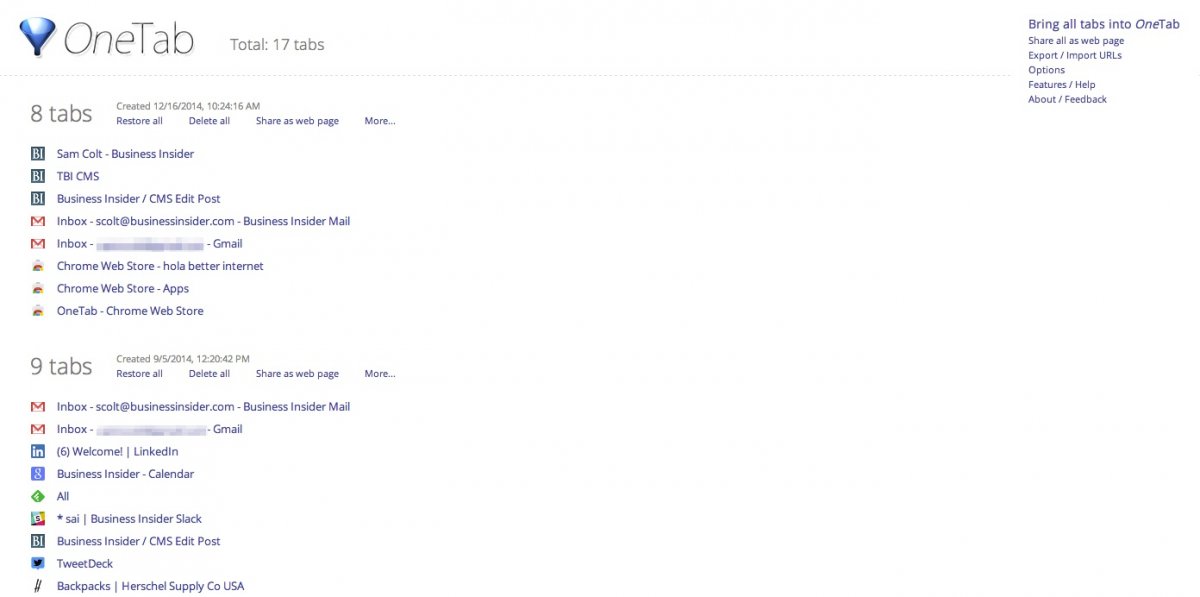Open the Sam Colt - Business Insider link
The height and width of the screenshot is (597, 1200).
coord(125,154)
